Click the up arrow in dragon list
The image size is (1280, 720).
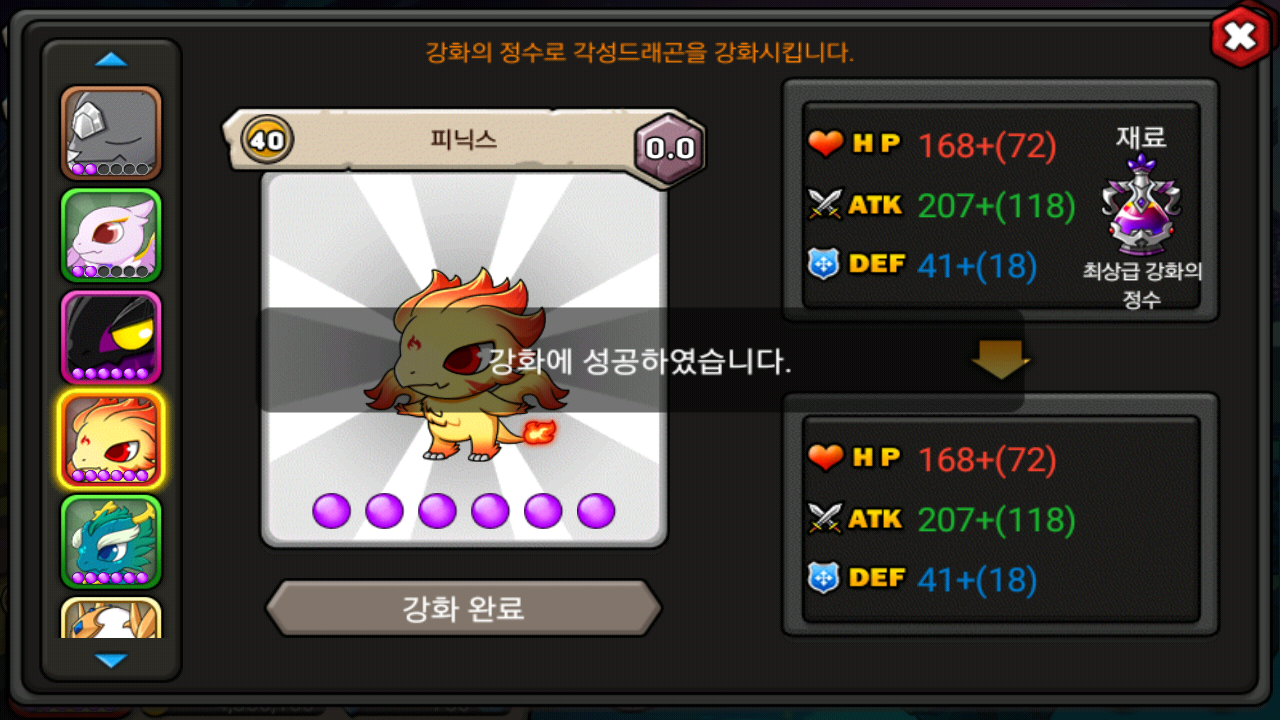111,60
